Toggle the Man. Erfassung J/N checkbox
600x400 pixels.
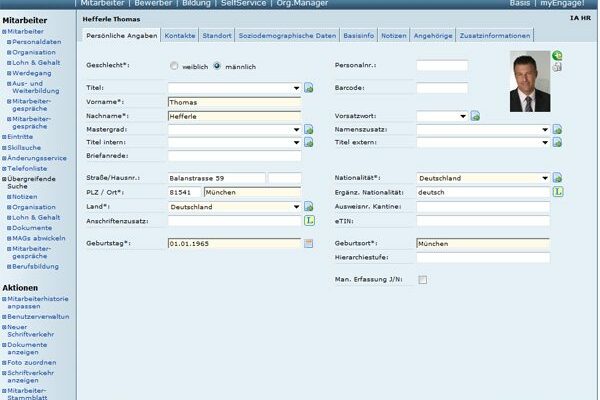point(422,280)
